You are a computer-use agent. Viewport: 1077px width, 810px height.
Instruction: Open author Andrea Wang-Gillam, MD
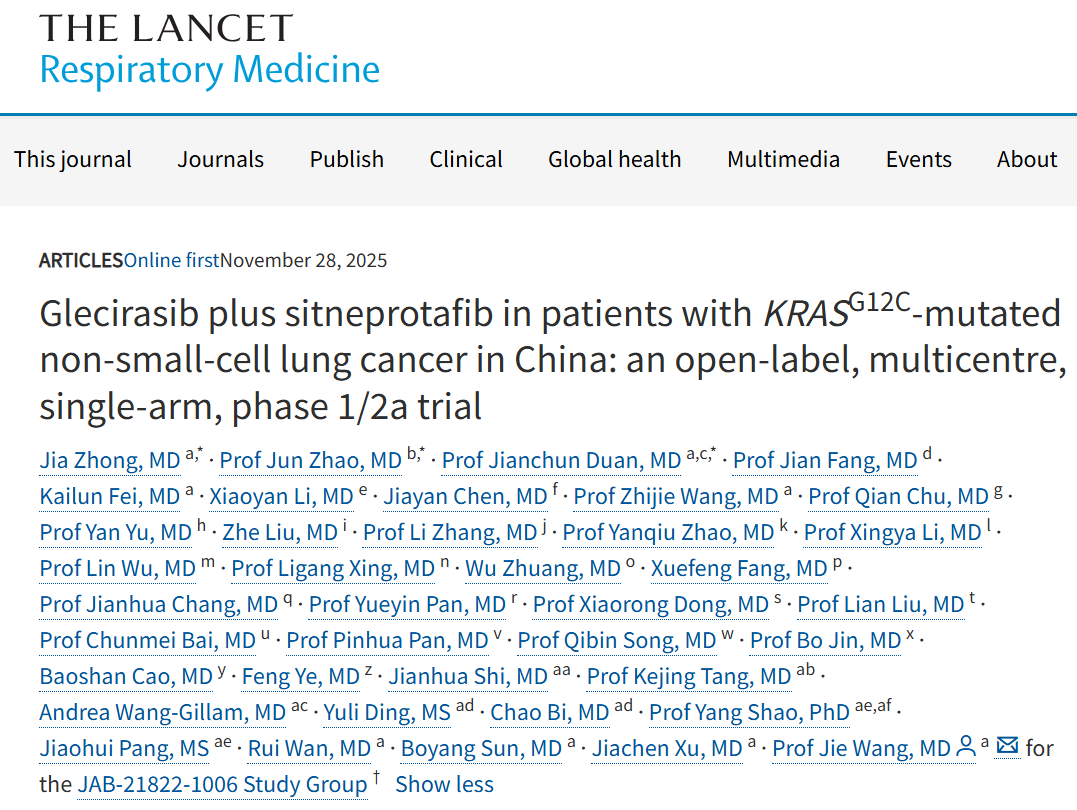(163, 712)
